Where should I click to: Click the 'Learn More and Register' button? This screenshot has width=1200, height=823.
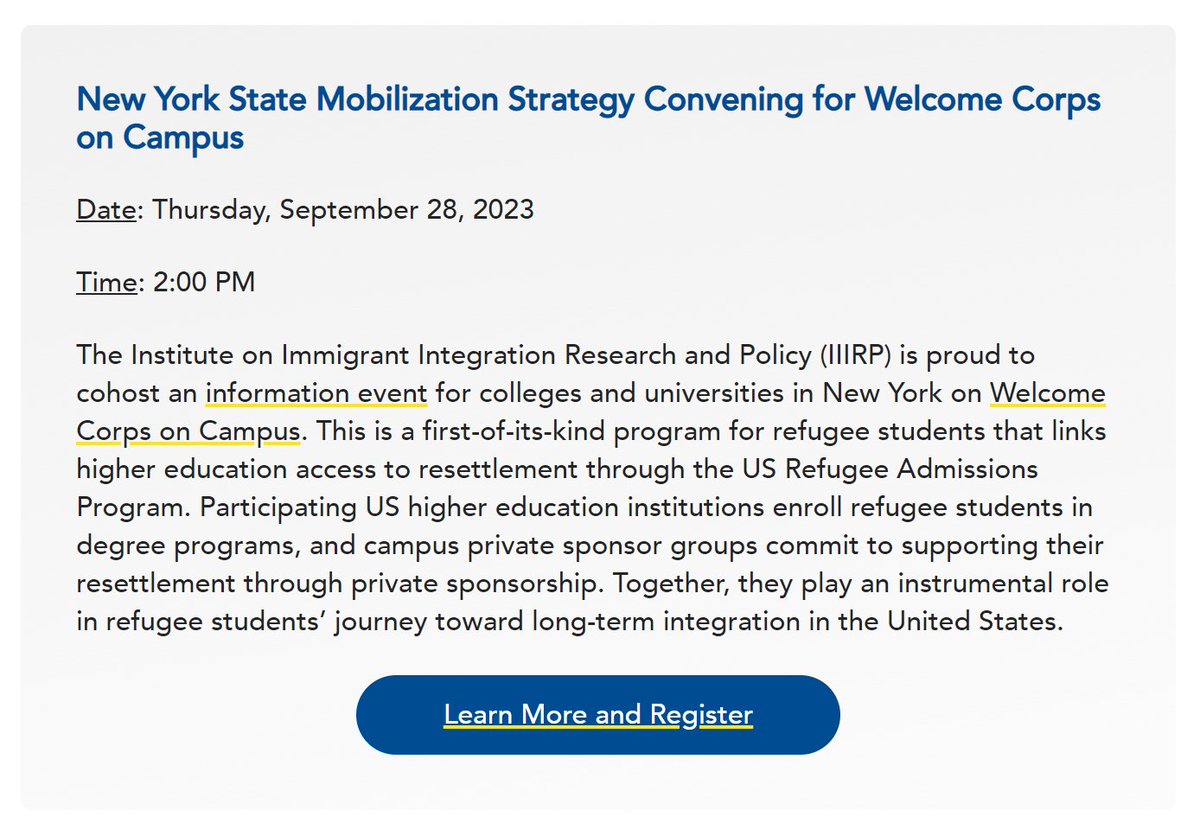(x=598, y=715)
